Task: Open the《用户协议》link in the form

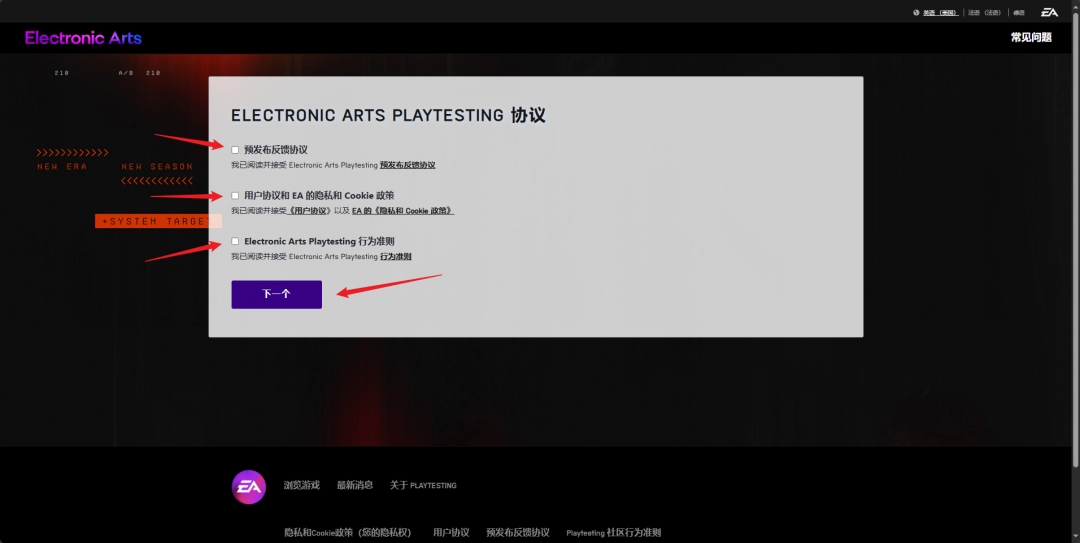Action: coord(310,211)
